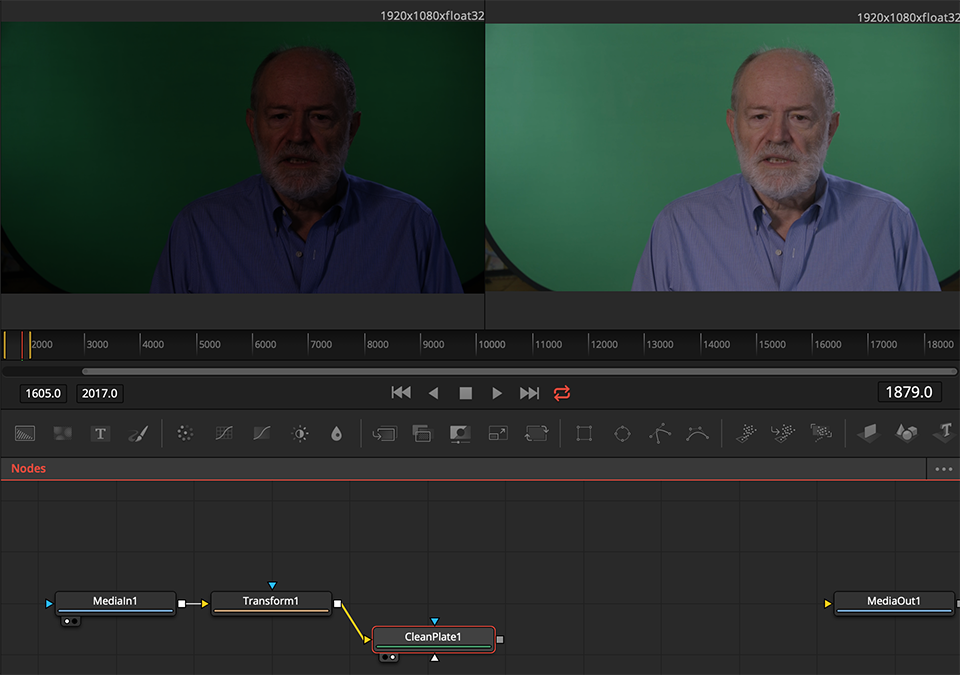
Task: Add a Fast Noise node from the toolbar
Action: [x=62, y=434]
